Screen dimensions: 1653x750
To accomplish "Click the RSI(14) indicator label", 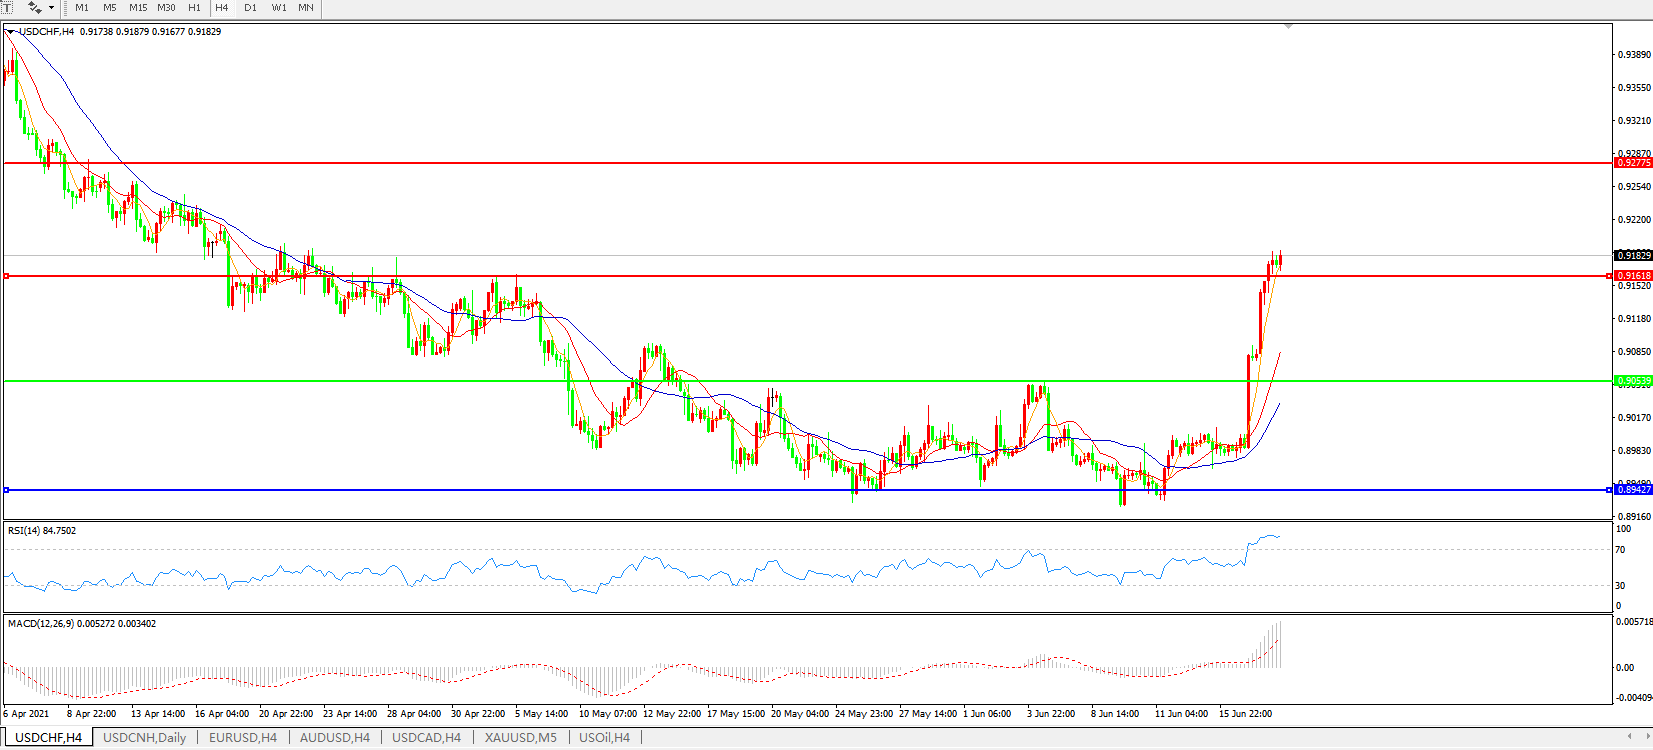I will [x=41, y=531].
